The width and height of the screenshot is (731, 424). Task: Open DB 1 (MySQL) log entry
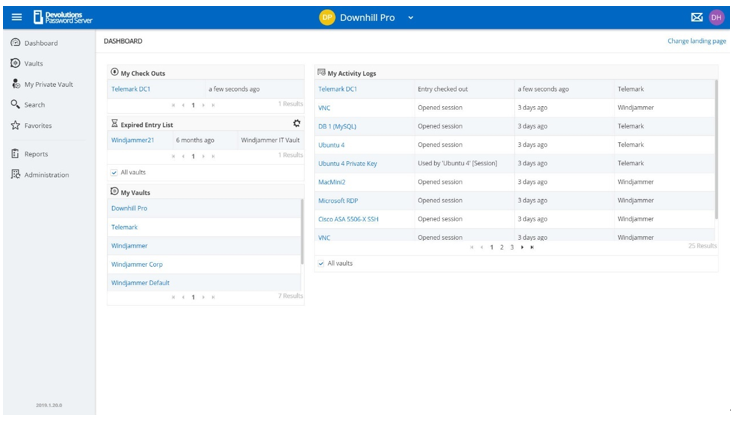pos(337,126)
